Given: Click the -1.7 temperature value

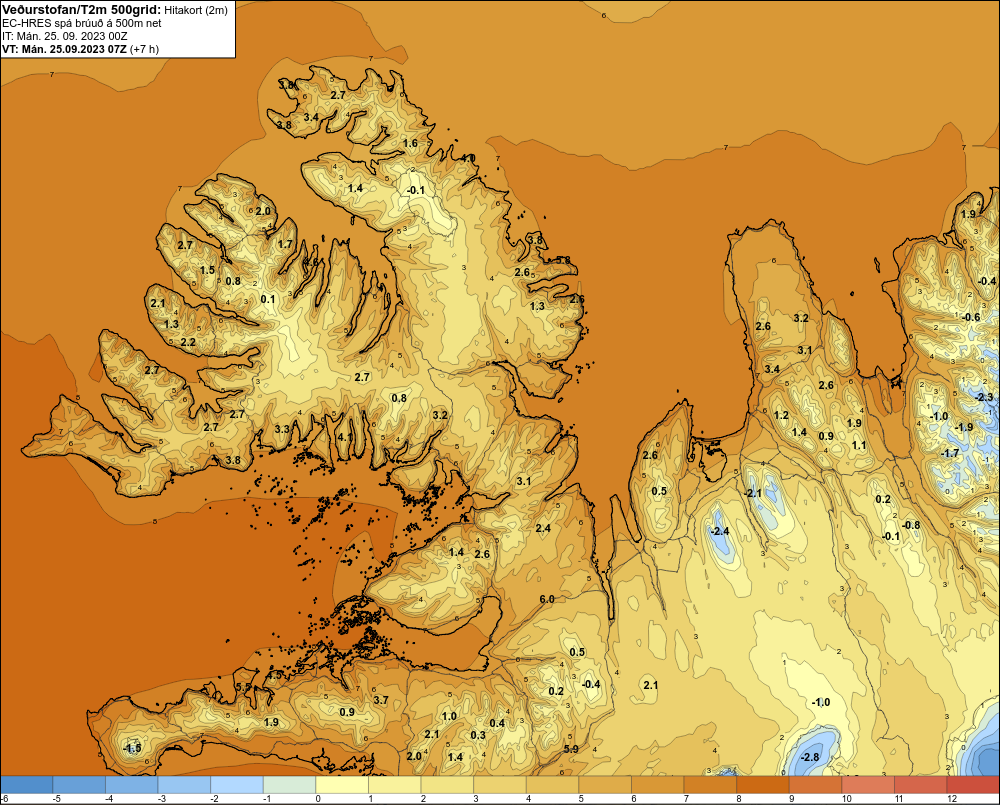Looking at the screenshot, I should (x=950, y=453).
